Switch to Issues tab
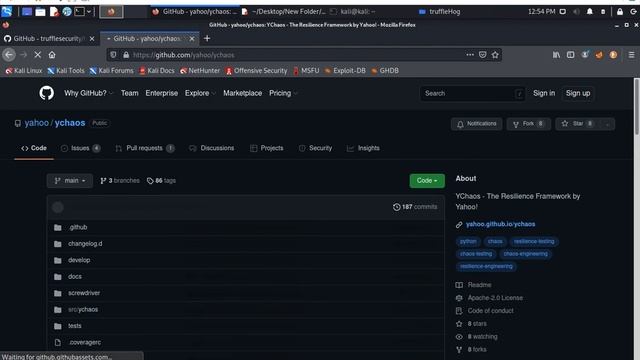Screen dimensions: 640x360 tap(80, 148)
